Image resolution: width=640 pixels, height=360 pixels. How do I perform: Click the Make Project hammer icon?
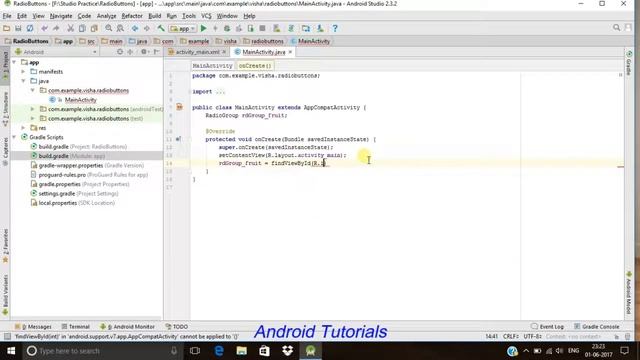pyautogui.click(x=161, y=28)
